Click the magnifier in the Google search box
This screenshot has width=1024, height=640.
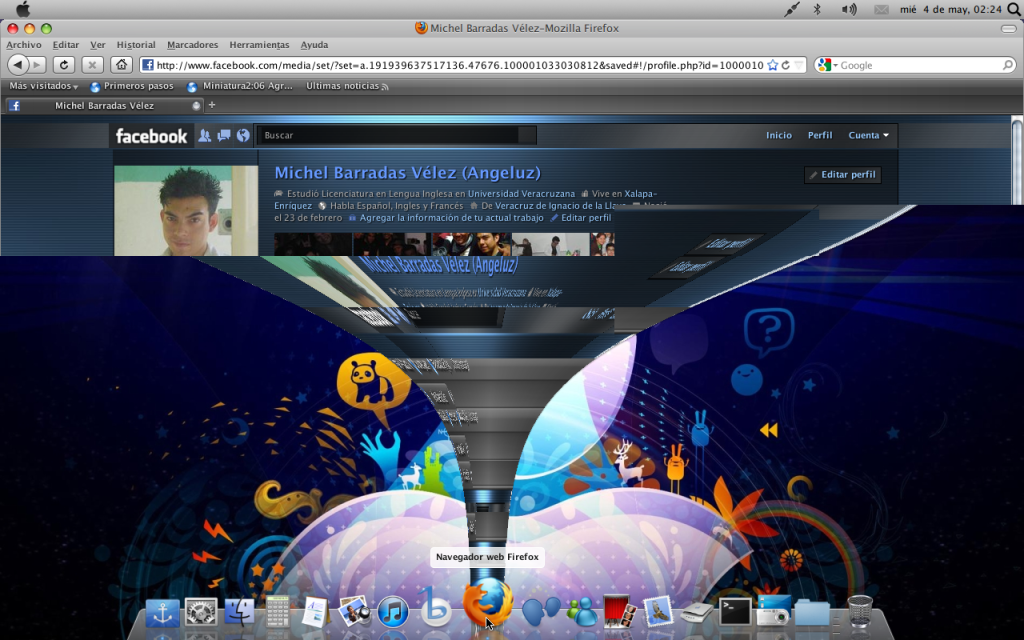click(1008, 65)
